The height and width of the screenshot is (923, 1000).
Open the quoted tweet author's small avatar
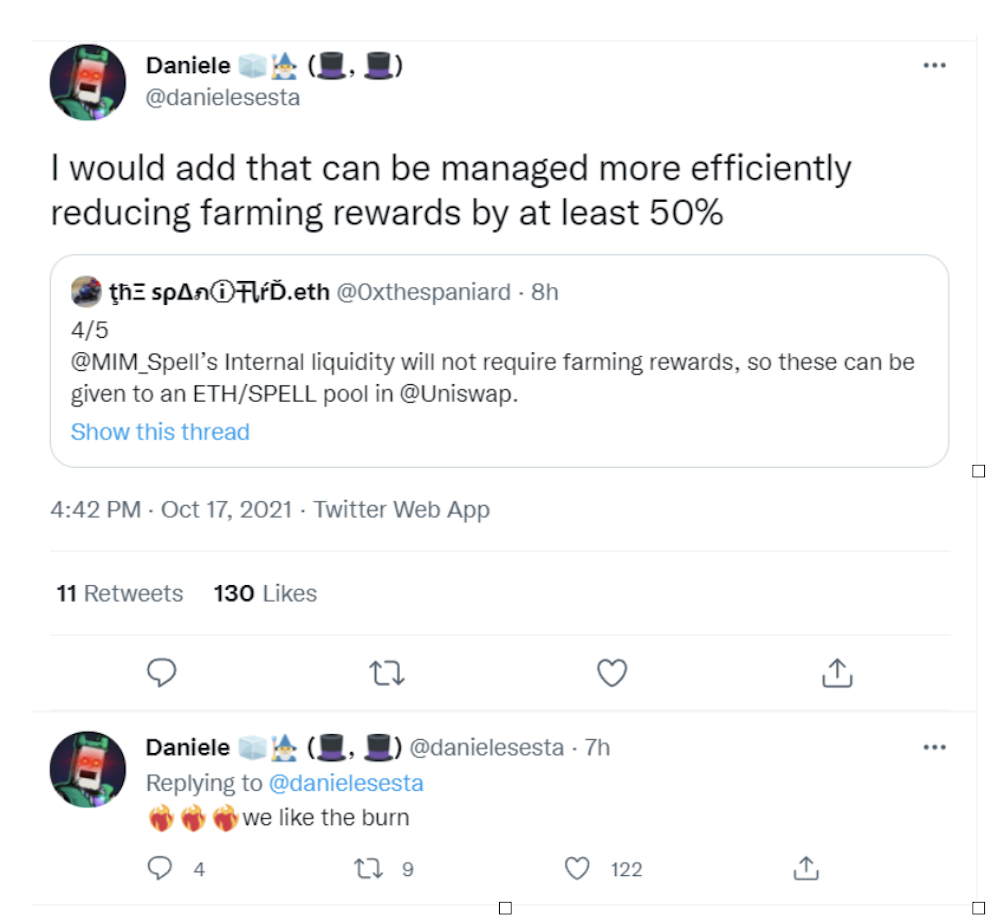pos(86,292)
